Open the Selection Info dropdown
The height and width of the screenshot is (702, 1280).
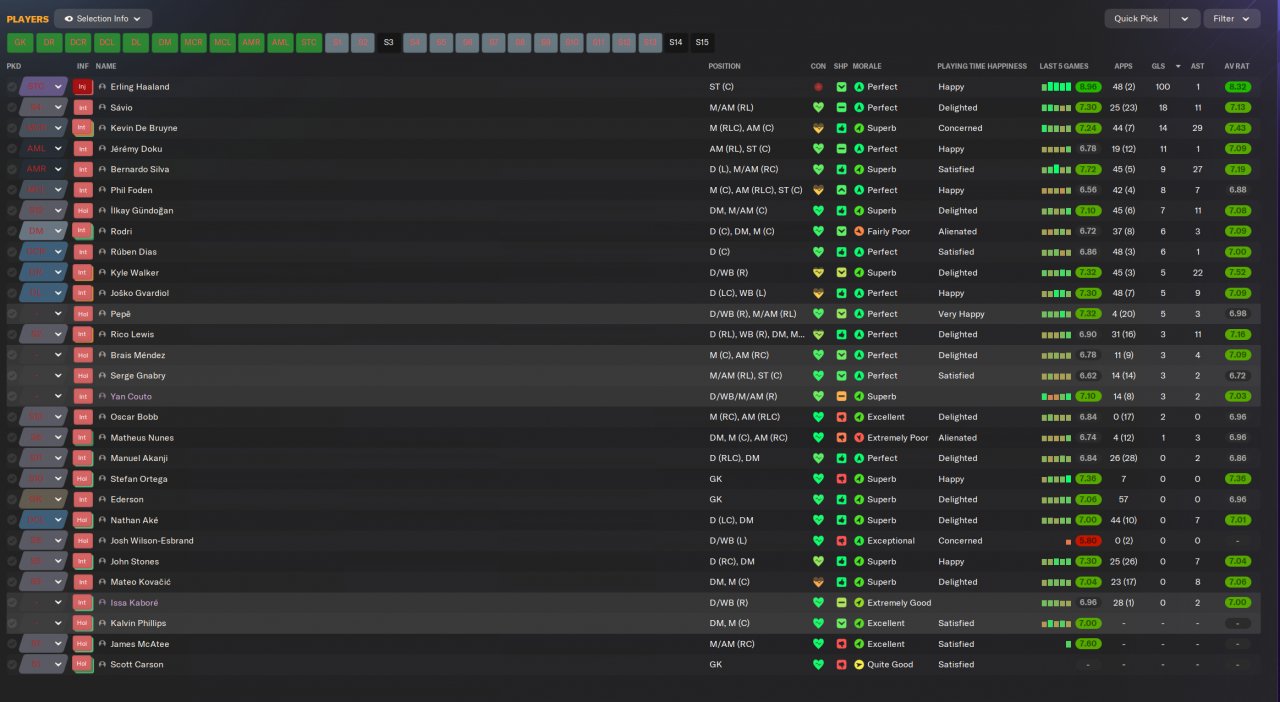pyautogui.click(x=103, y=19)
